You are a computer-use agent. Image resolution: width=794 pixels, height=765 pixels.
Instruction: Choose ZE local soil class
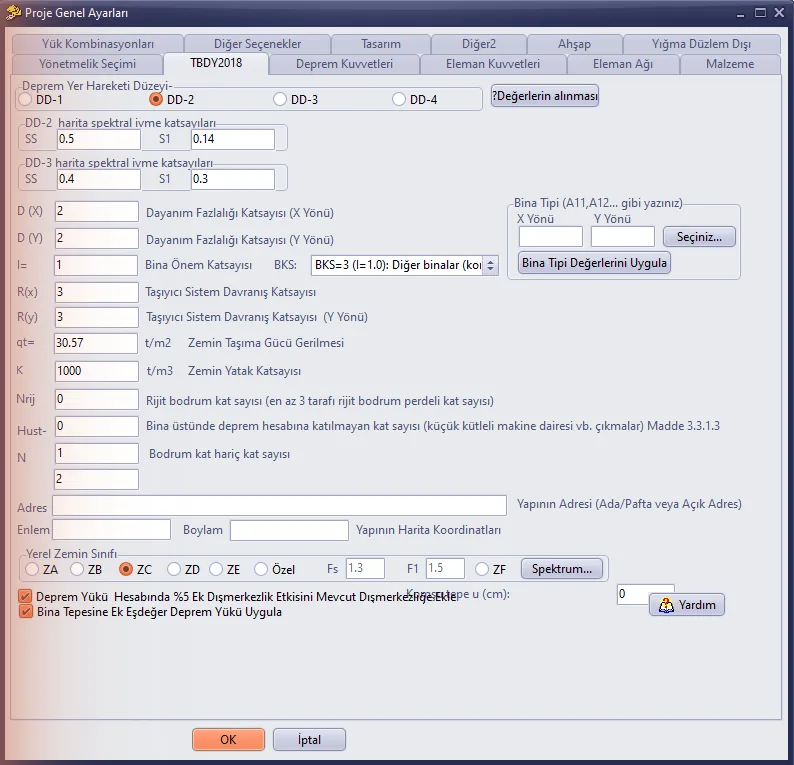(216, 569)
